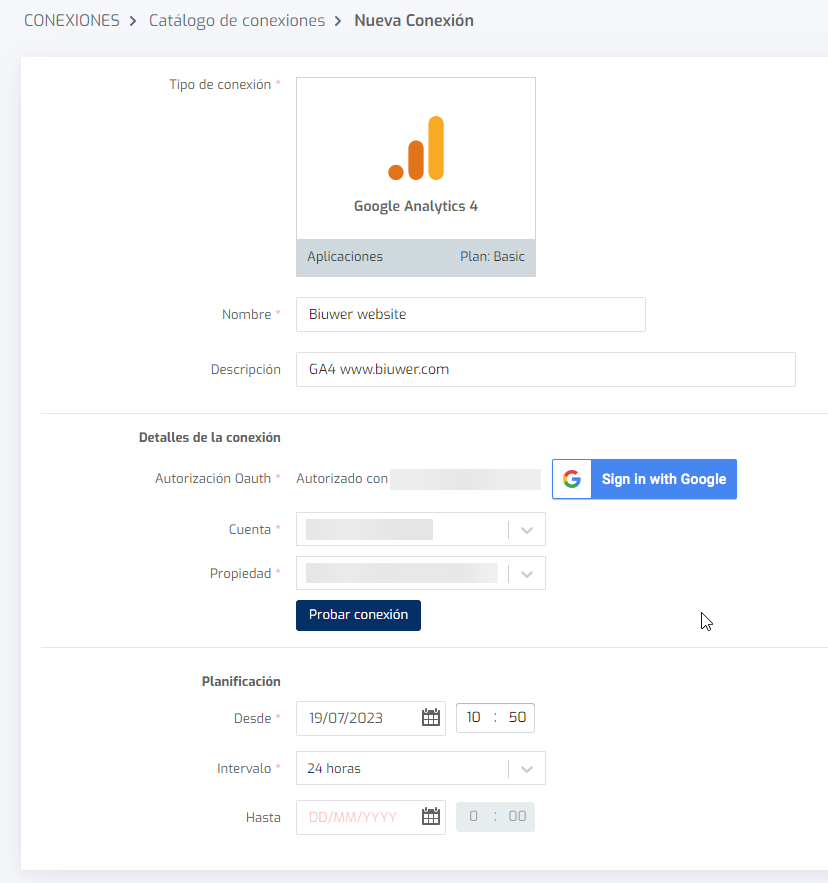Click the Plan: Basic label
The height and width of the screenshot is (883, 828).
(492, 257)
